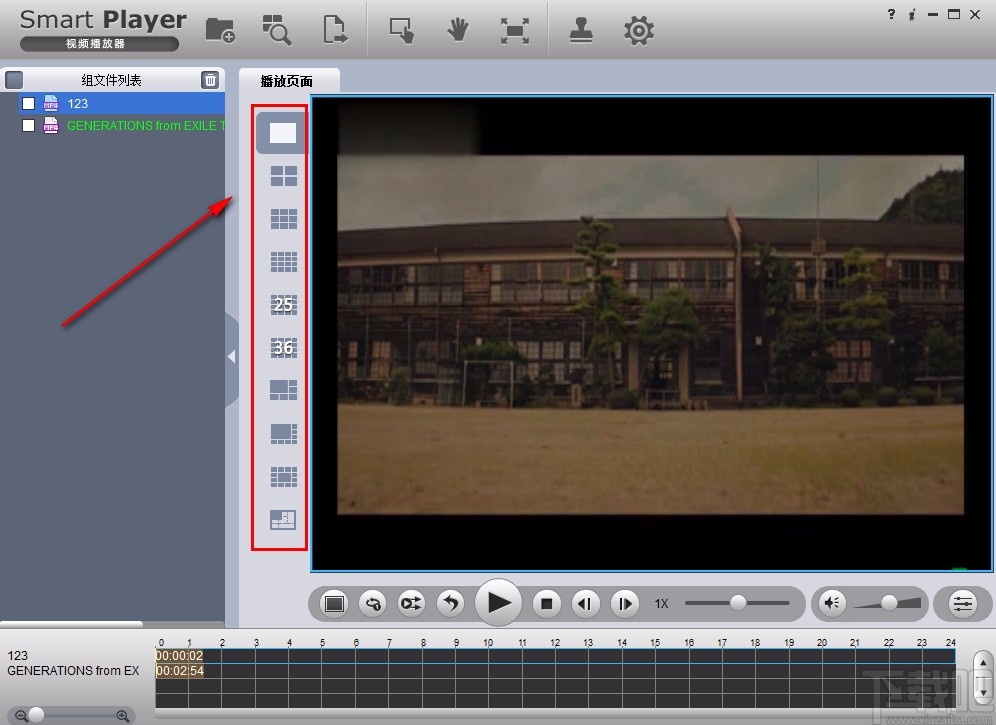This screenshot has height=725, width=996.
Task: Mute audio with the speaker button
Action: click(831, 602)
